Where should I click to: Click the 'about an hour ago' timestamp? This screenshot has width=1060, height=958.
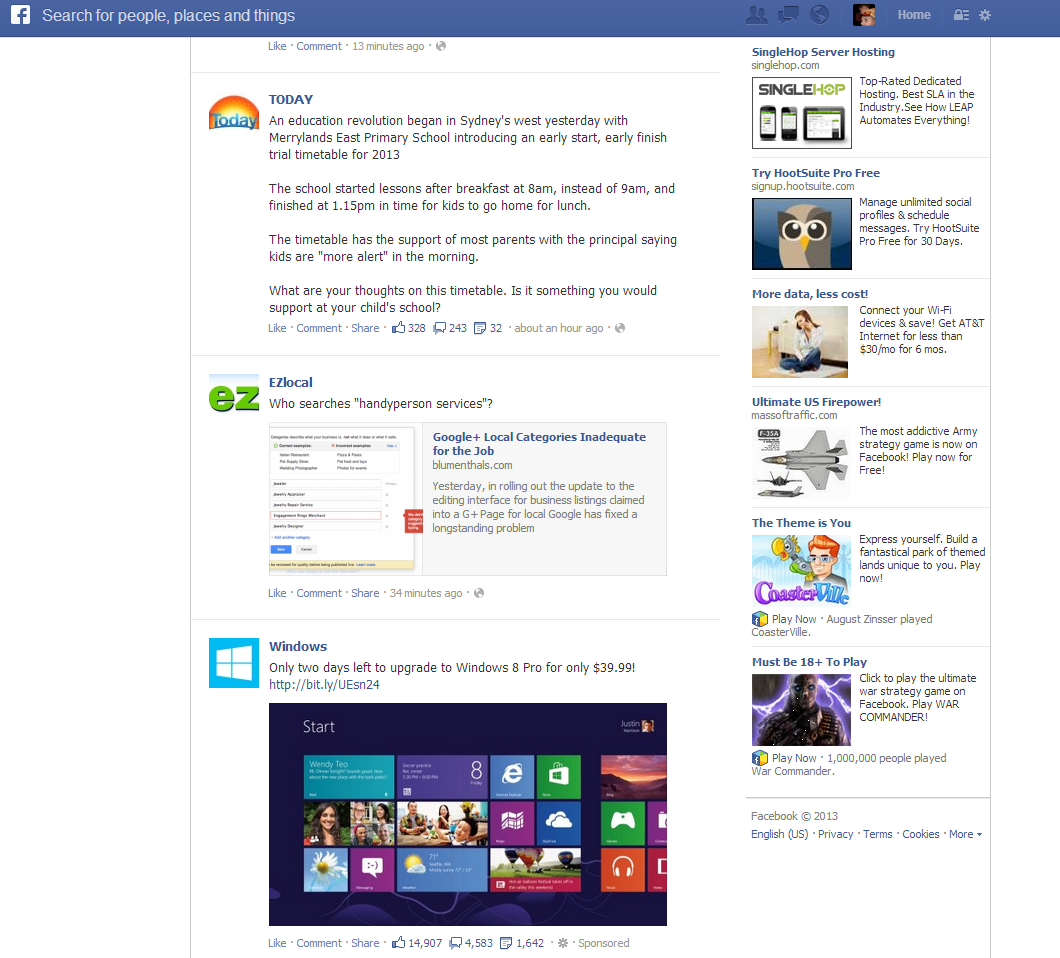click(559, 328)
